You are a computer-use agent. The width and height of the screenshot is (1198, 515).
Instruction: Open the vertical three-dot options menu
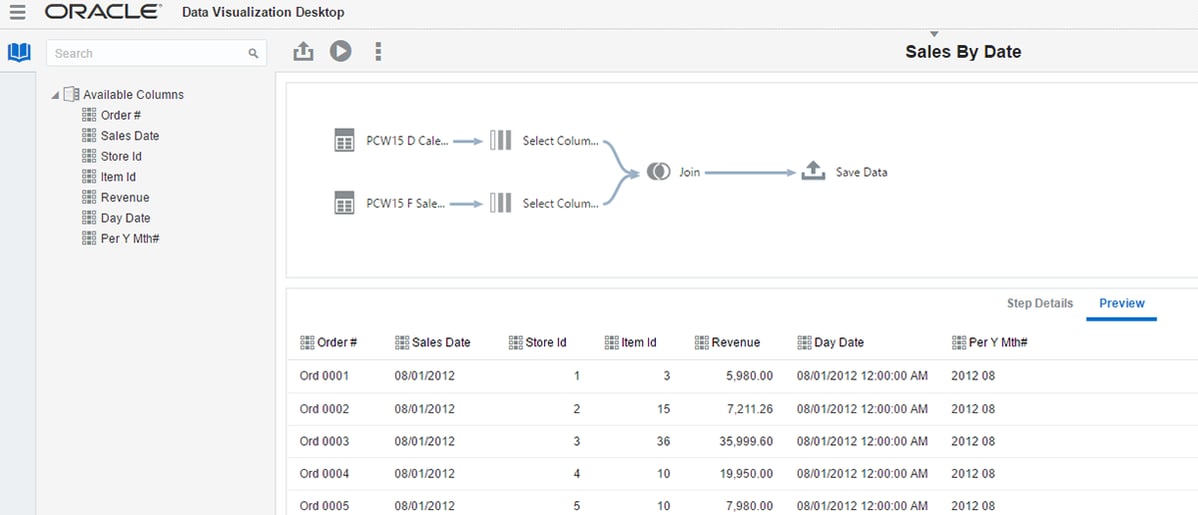pyautogui.click(x=377, y=51)
